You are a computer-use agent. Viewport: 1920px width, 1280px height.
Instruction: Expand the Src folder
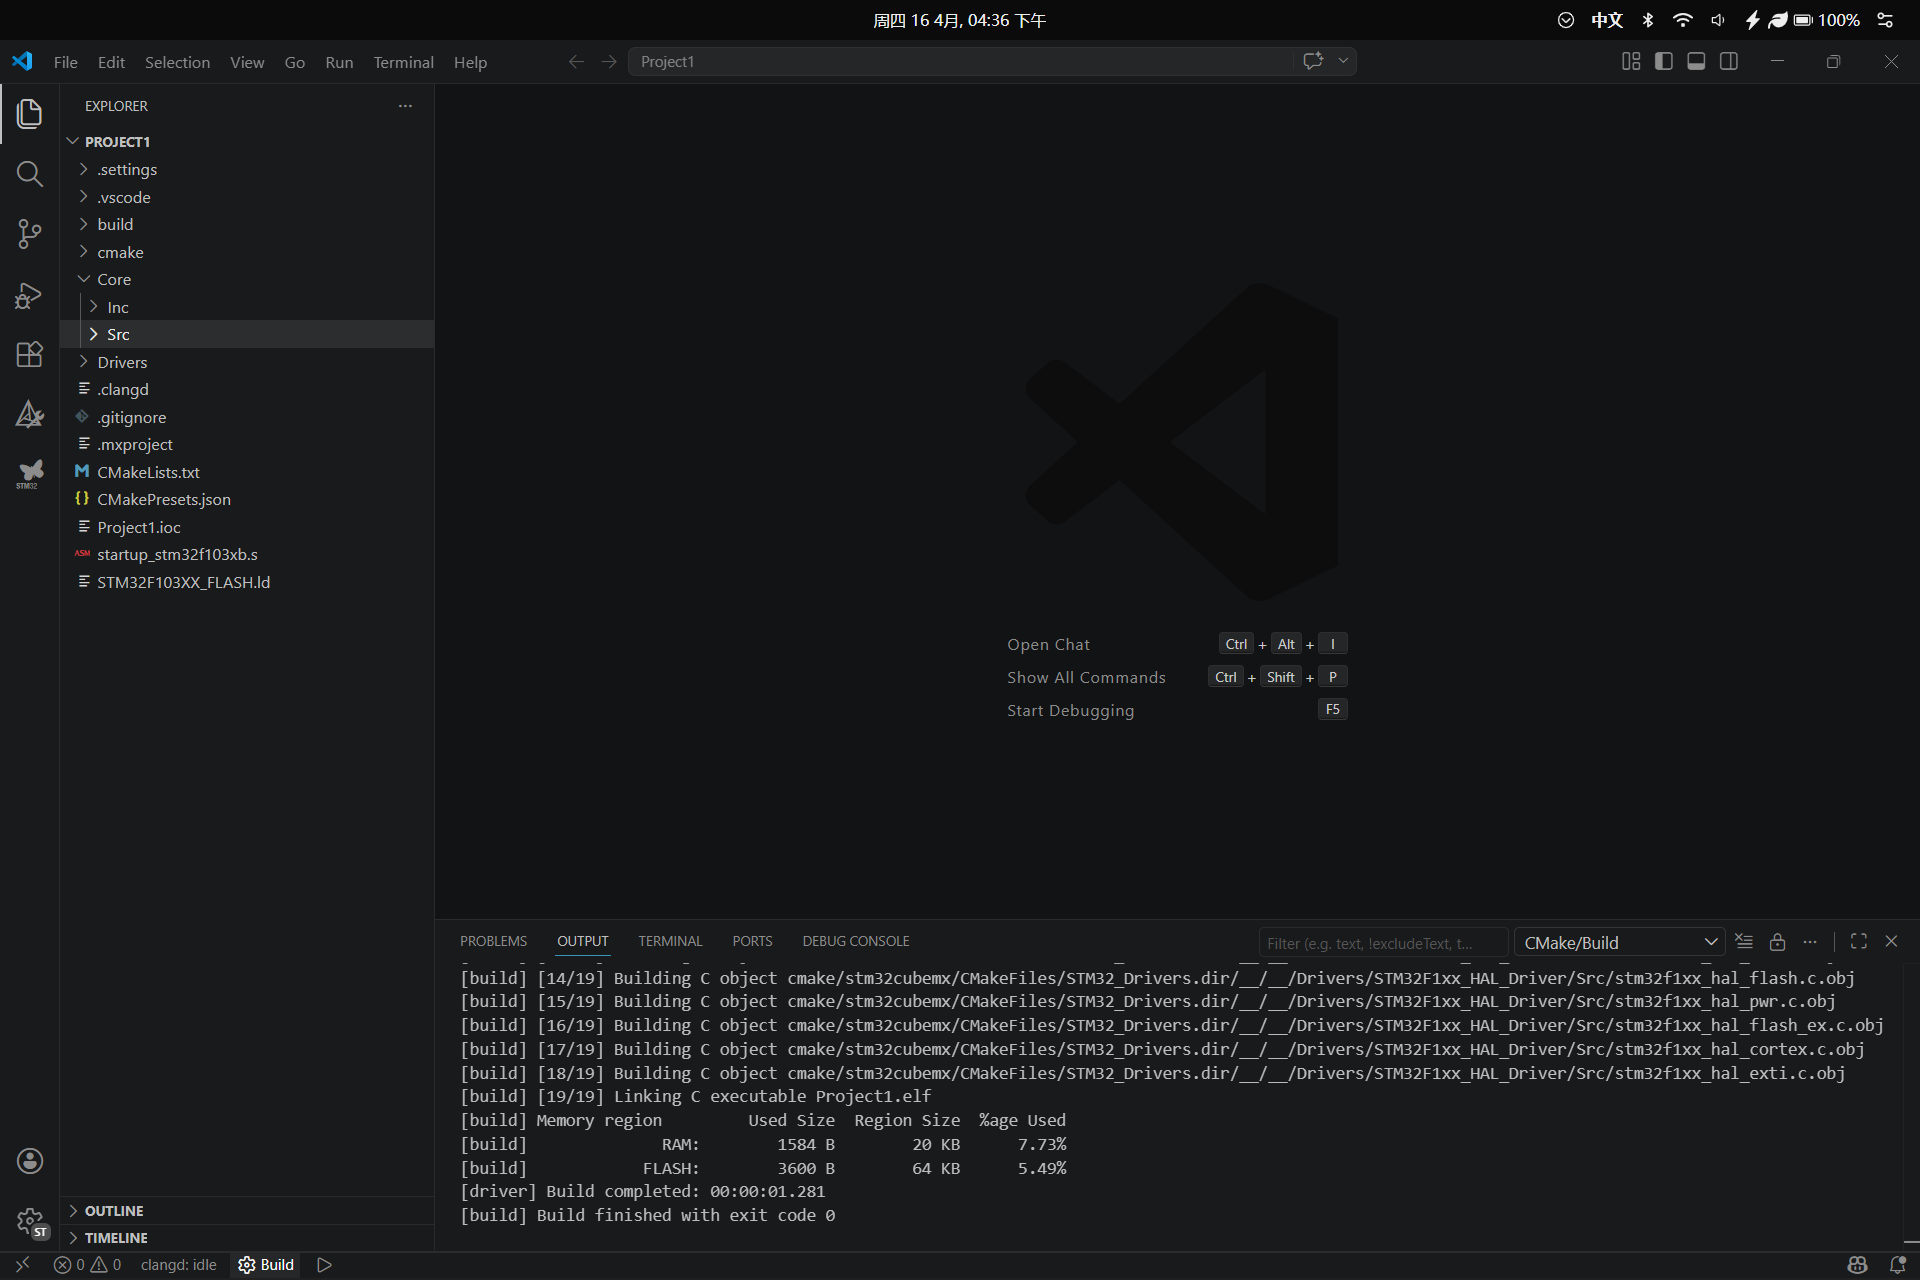(x=246, y=334)
